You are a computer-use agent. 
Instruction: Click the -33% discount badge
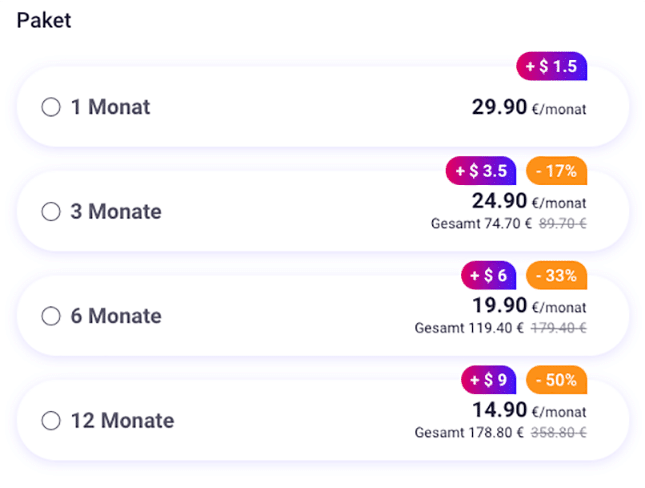point(556,275)
